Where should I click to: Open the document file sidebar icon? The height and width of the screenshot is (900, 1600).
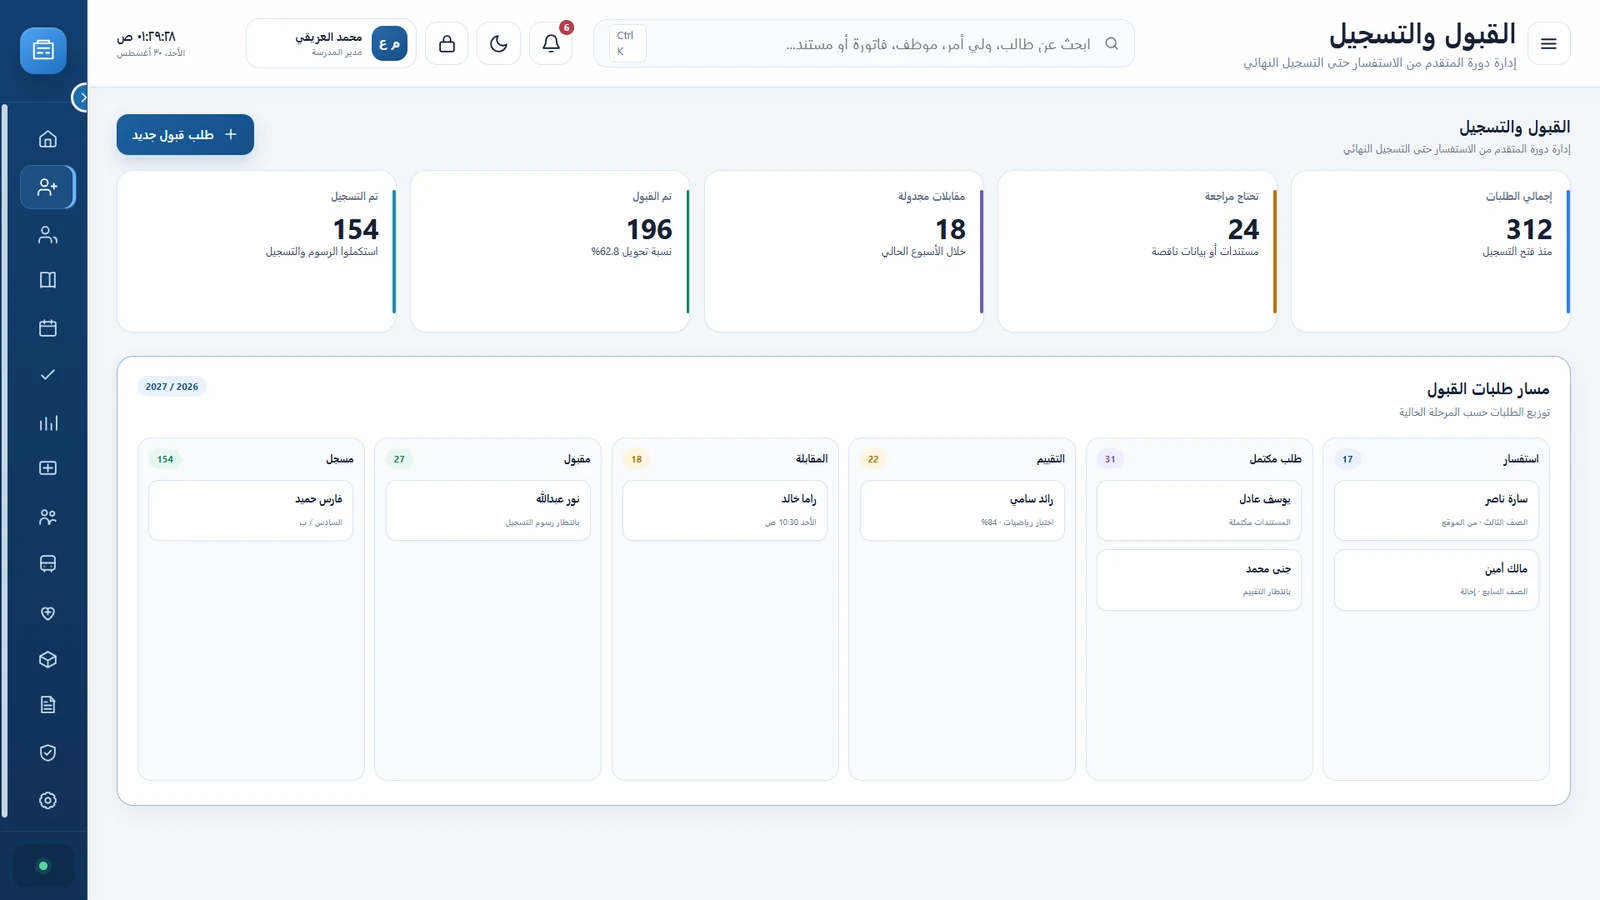[x=47, y=705]
